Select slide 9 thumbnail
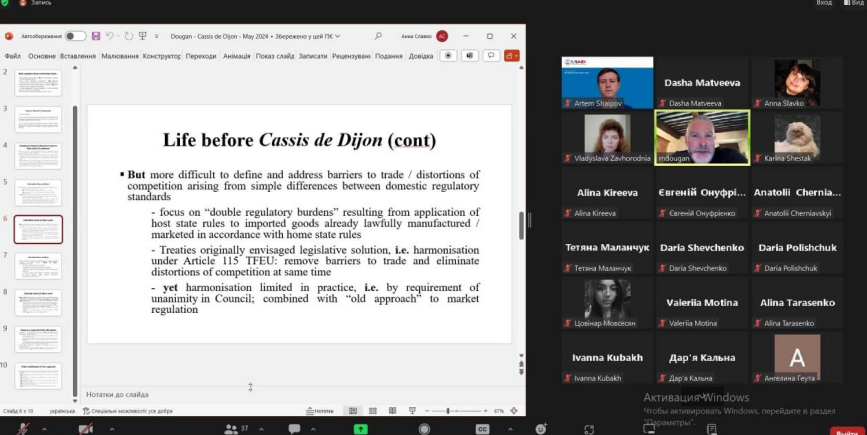This screenshot has width=867, height=435. click(x=38, y=339)
